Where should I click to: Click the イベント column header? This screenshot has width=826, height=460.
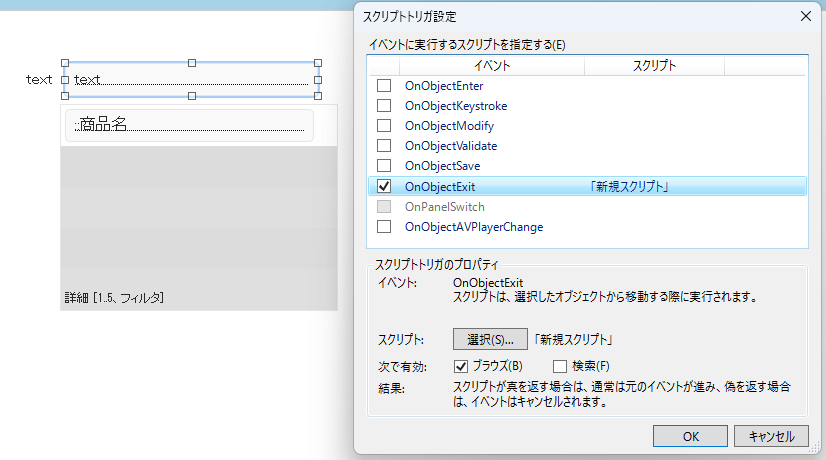(x=491, y=66)
